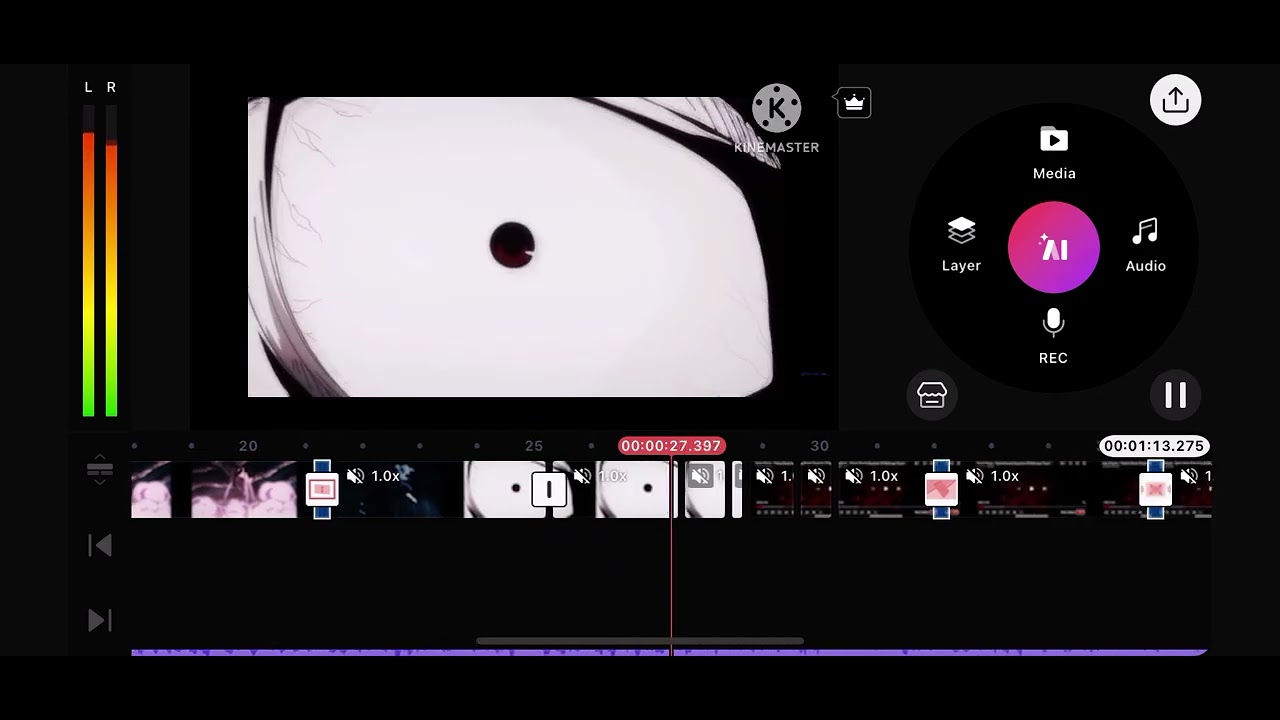Click the horizontal timeline scrollbar
Image resolution: width=1280 pixels, height=720 pixels.
[x=640, y=641]
